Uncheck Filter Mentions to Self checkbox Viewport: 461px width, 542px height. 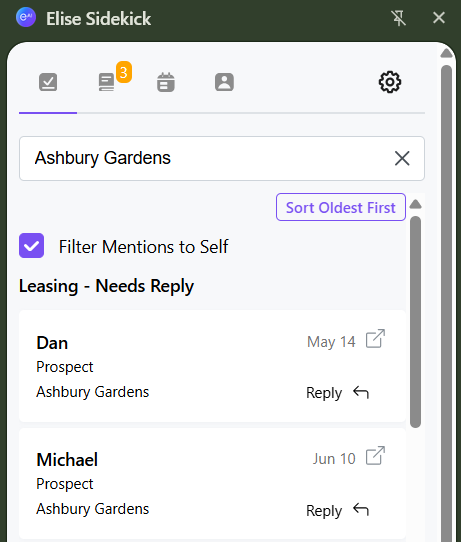(31, 246)
